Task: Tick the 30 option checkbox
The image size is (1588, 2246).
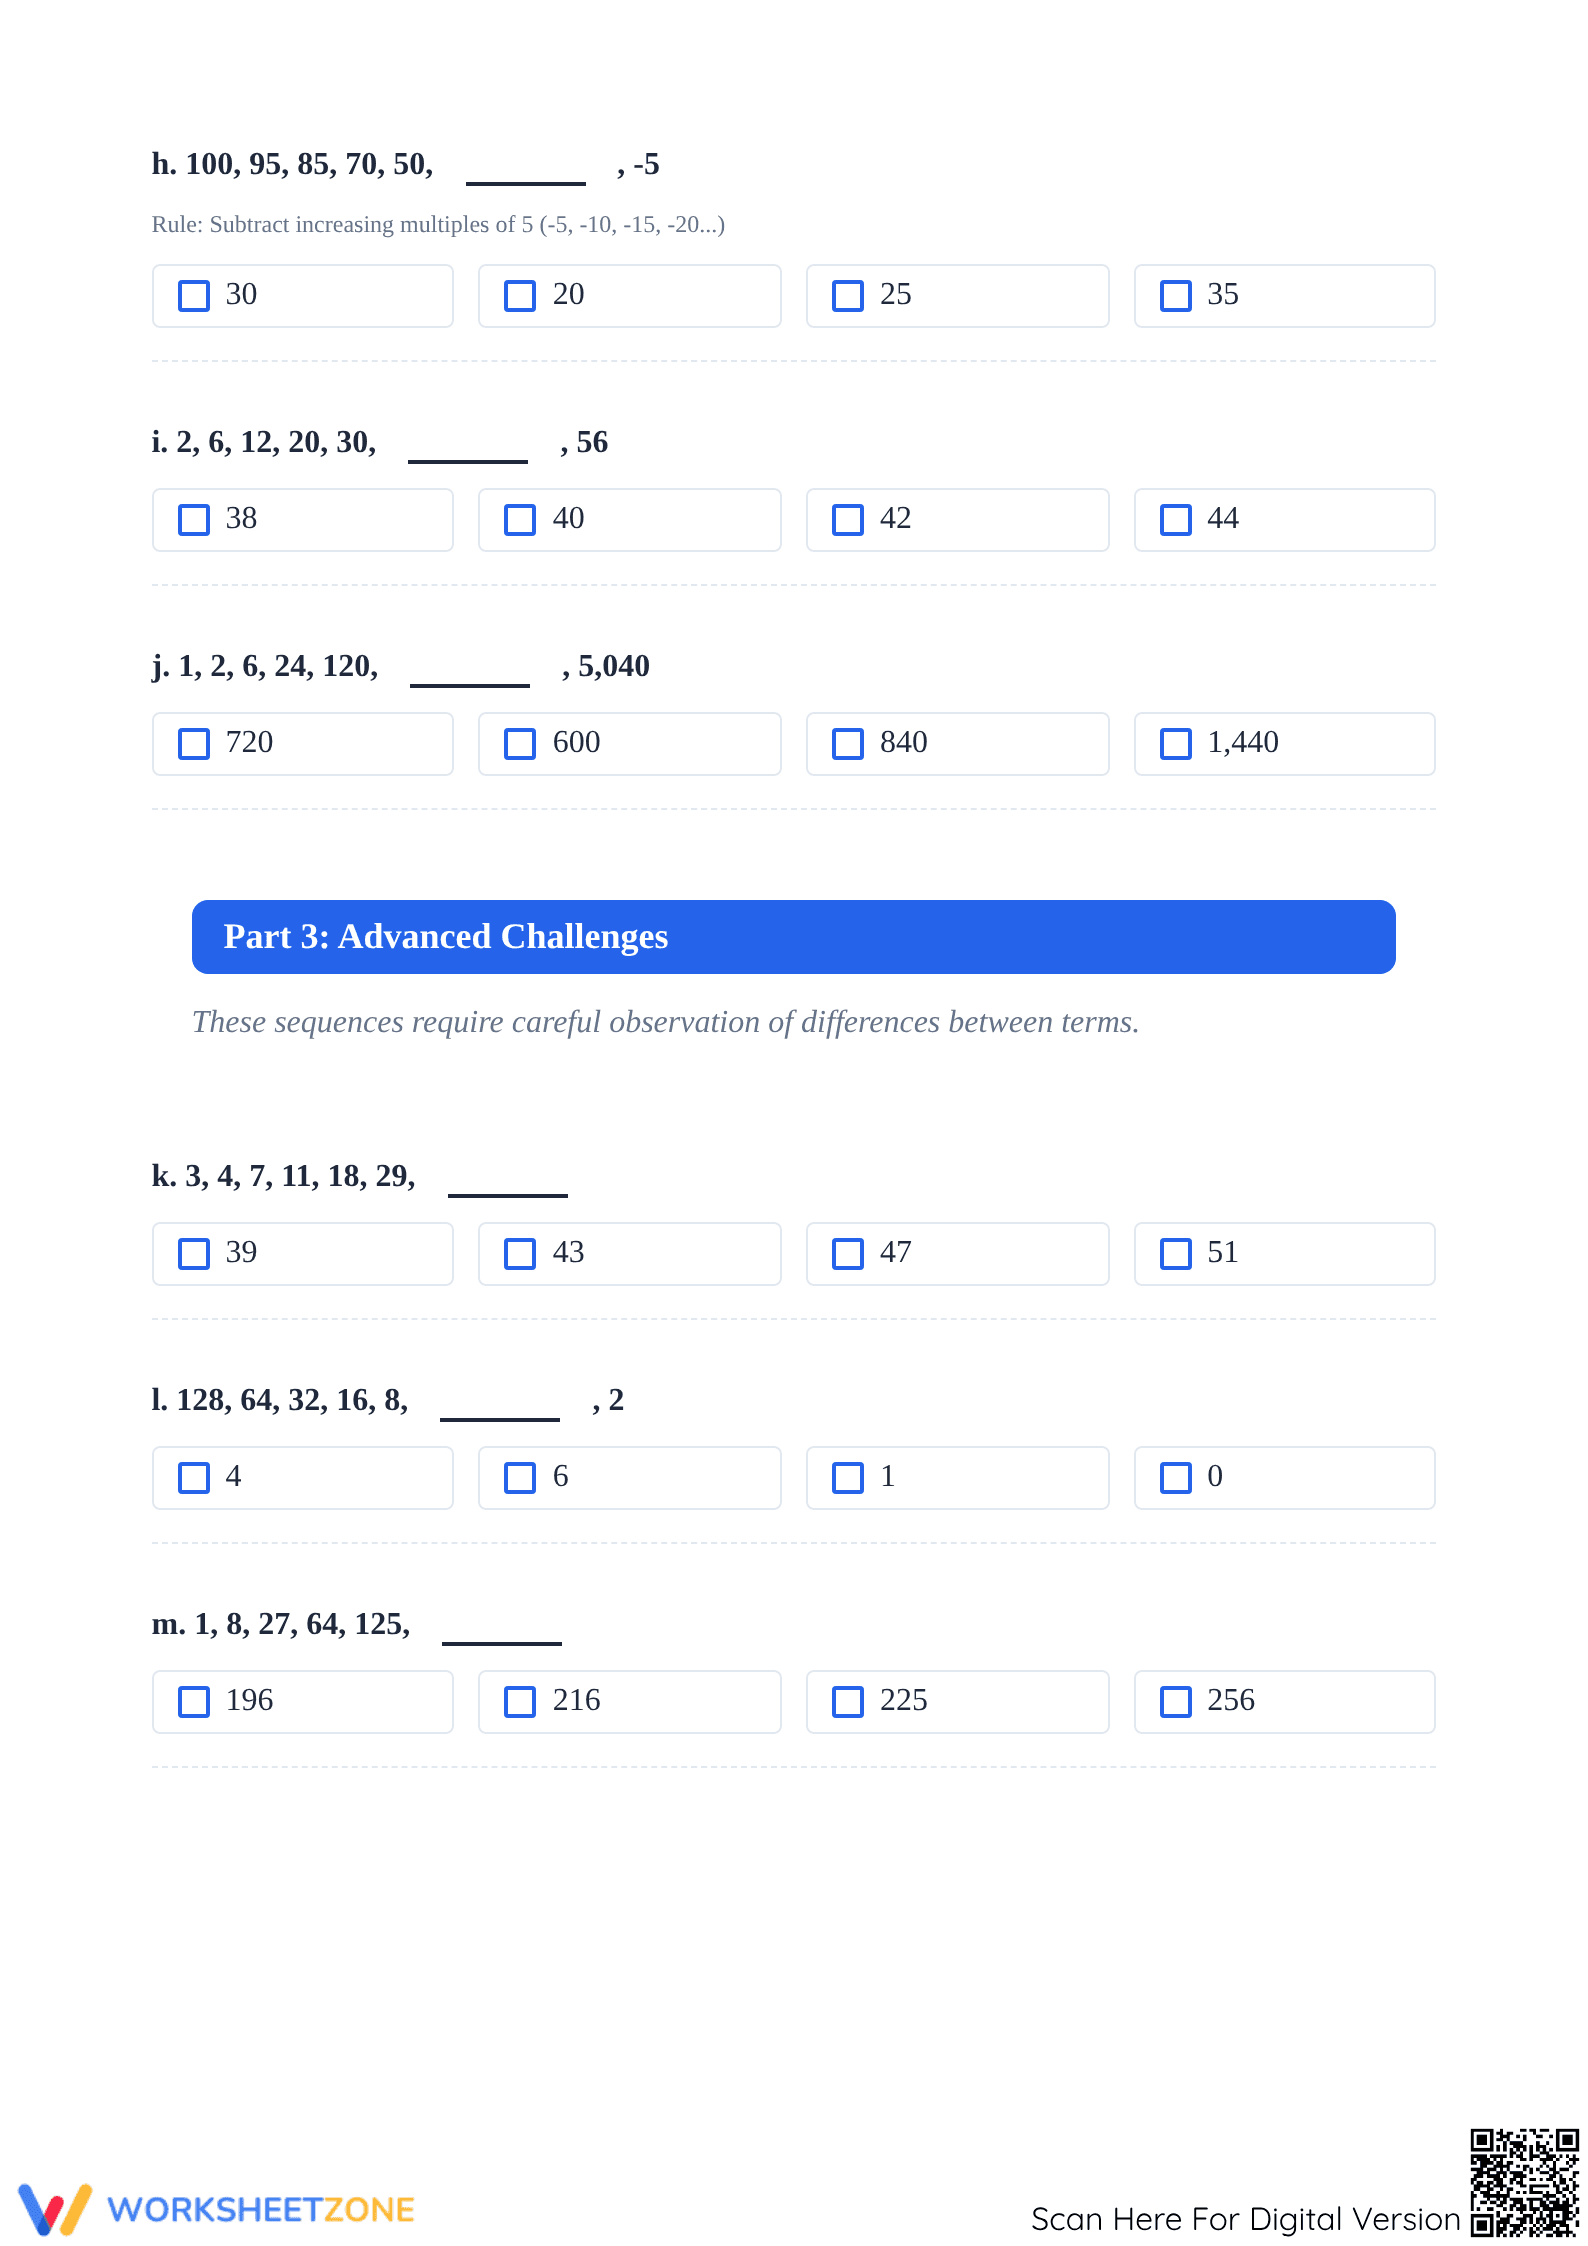Action: [x=193, y=296]
